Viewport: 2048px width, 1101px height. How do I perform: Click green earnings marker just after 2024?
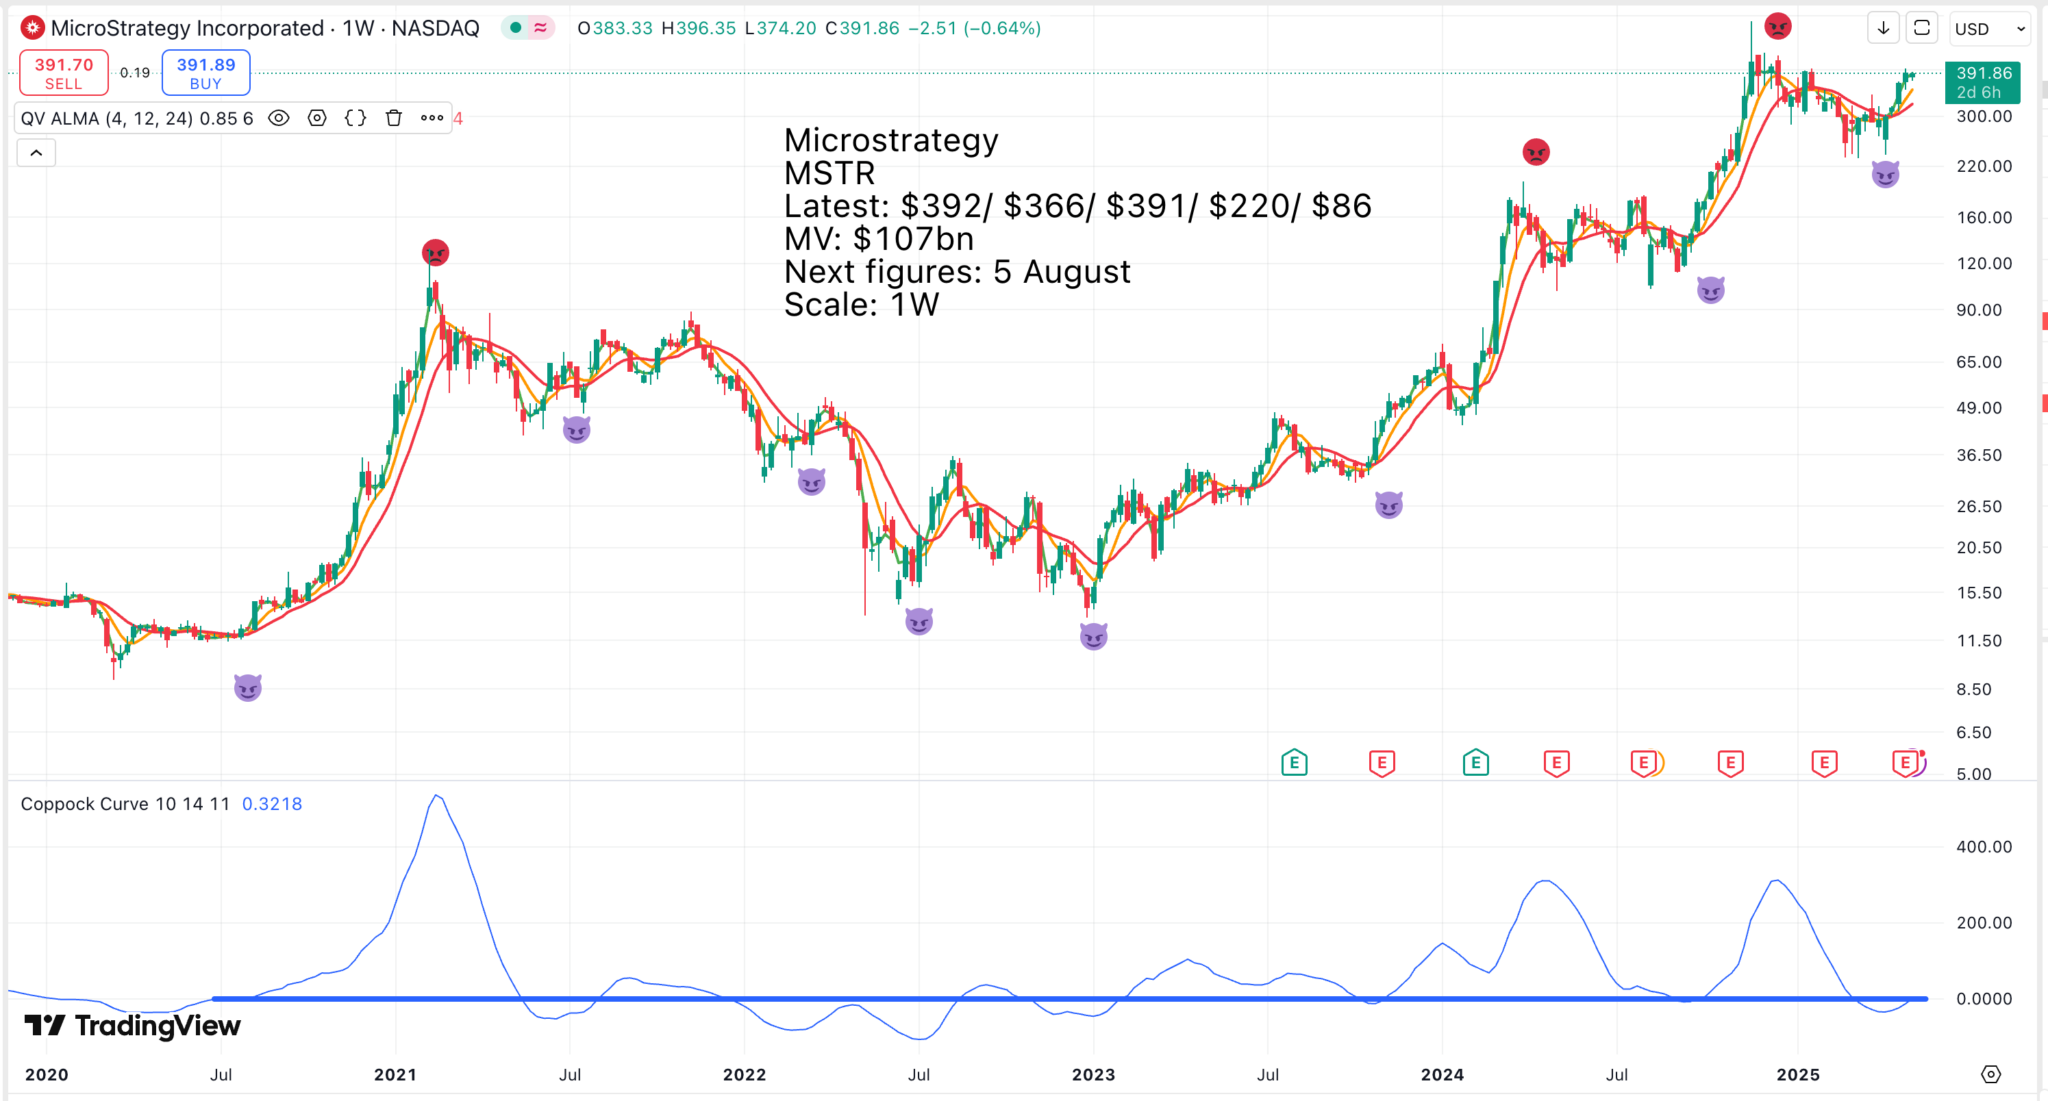[1475, 763]
